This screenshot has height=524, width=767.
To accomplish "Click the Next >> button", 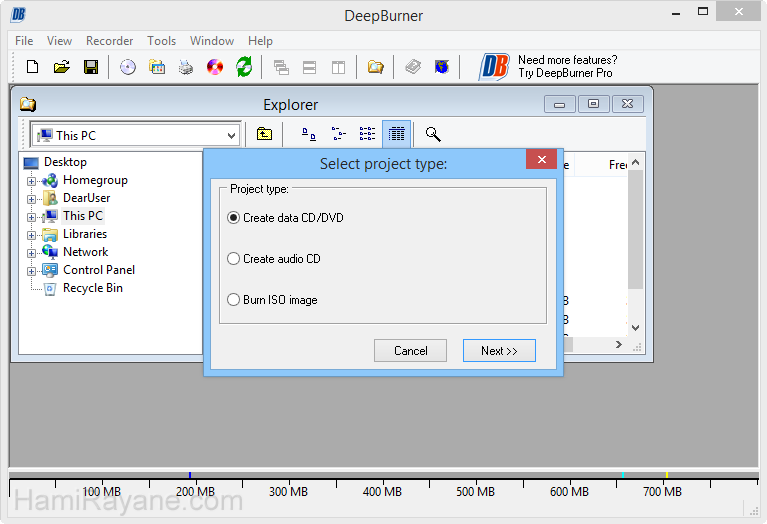I will 499,350.
